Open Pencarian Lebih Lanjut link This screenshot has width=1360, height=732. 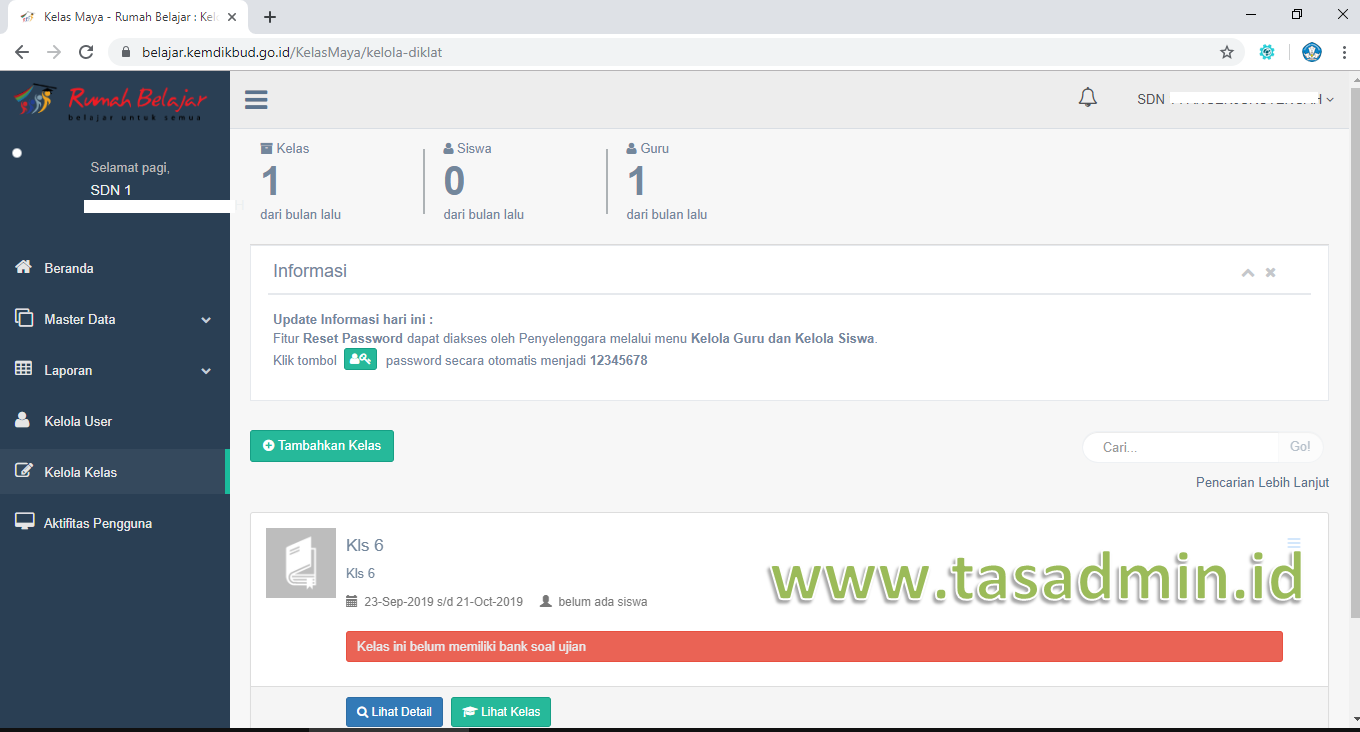click(x=1262, y=482)
